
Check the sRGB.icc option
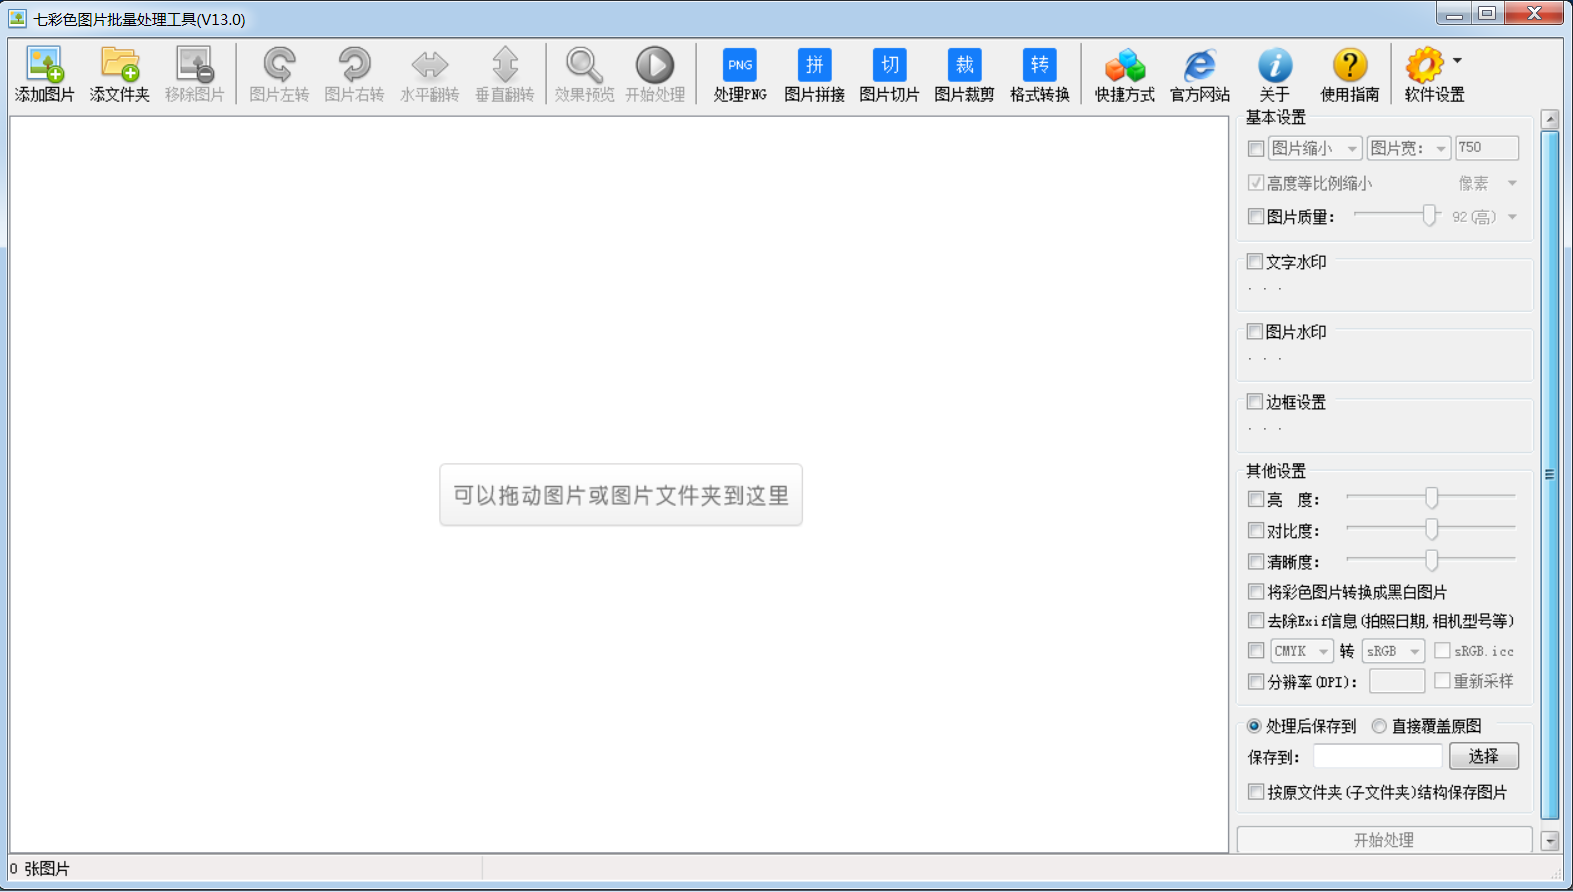[x=1442, y=651]
